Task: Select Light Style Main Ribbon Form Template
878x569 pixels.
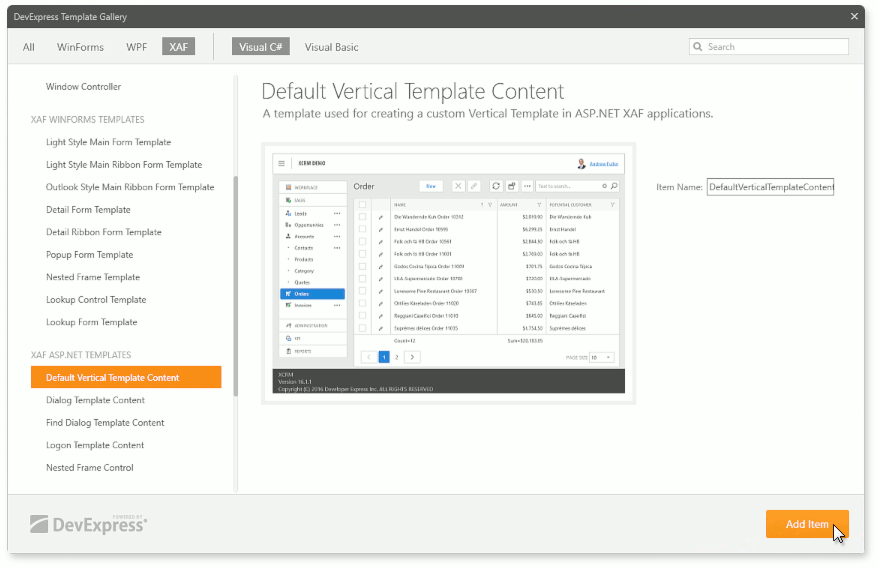Action: [124, 165]
